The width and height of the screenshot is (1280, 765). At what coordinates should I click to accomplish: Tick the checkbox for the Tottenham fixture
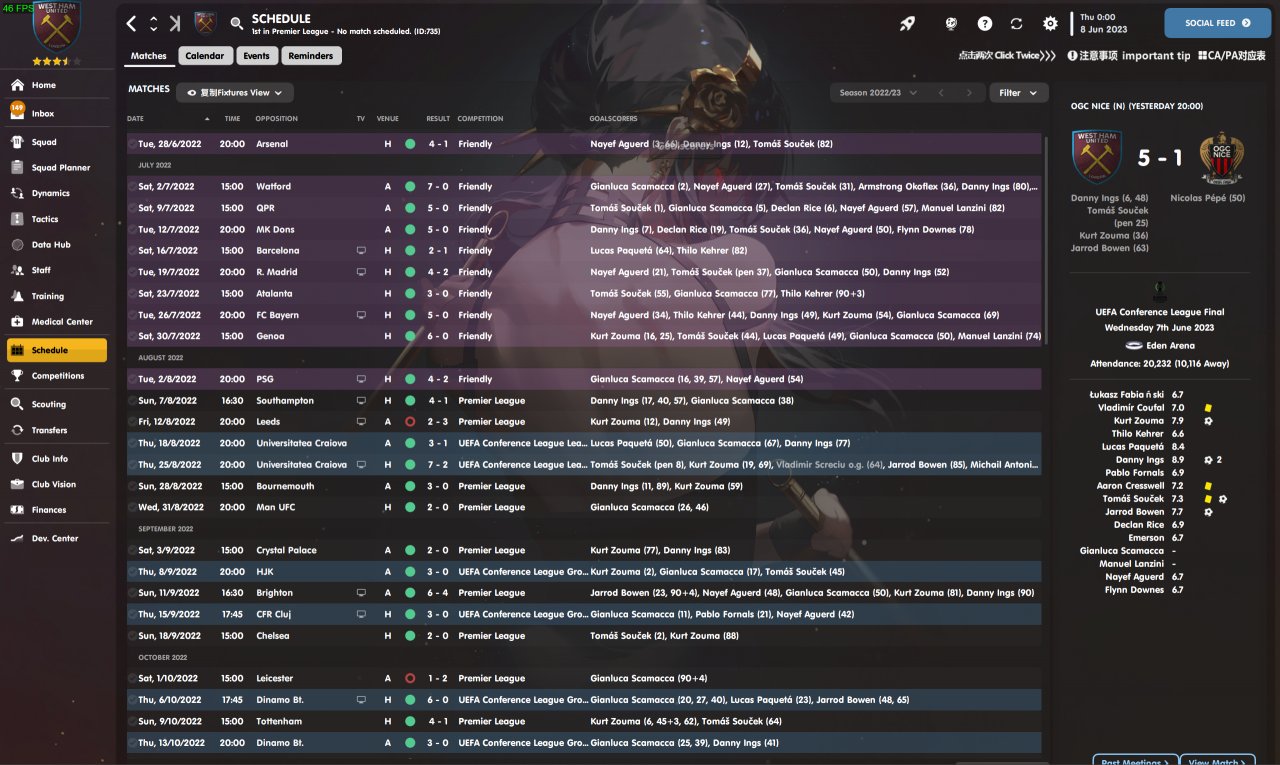click(133, 721)
